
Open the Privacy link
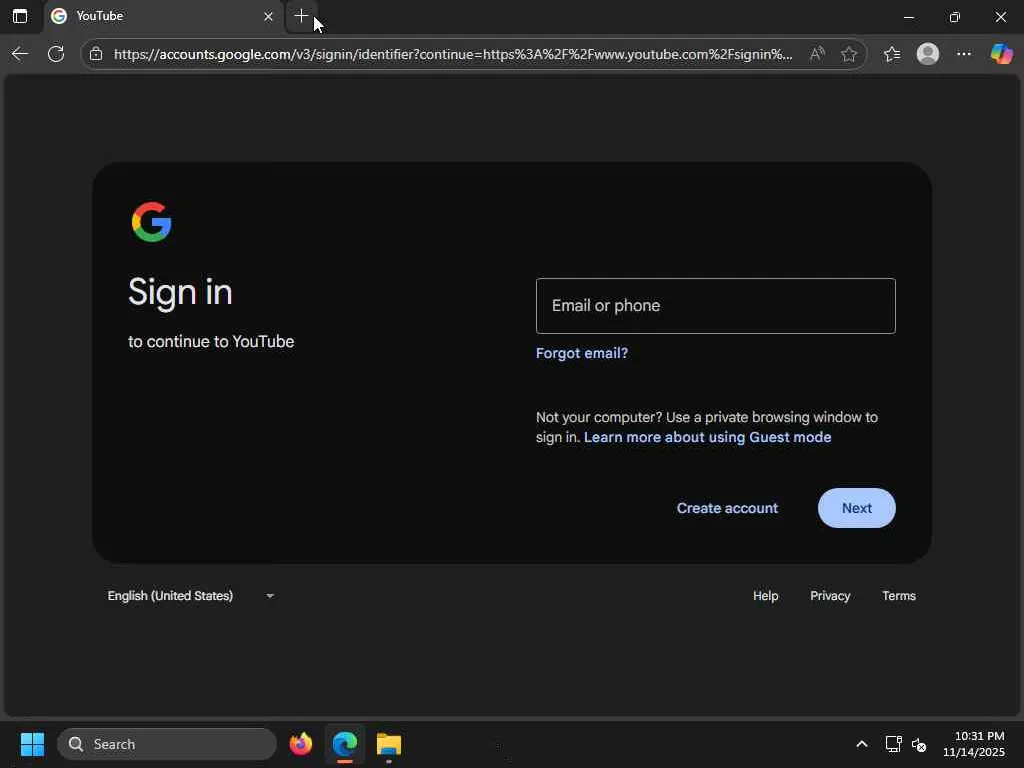tap(830, 596)
